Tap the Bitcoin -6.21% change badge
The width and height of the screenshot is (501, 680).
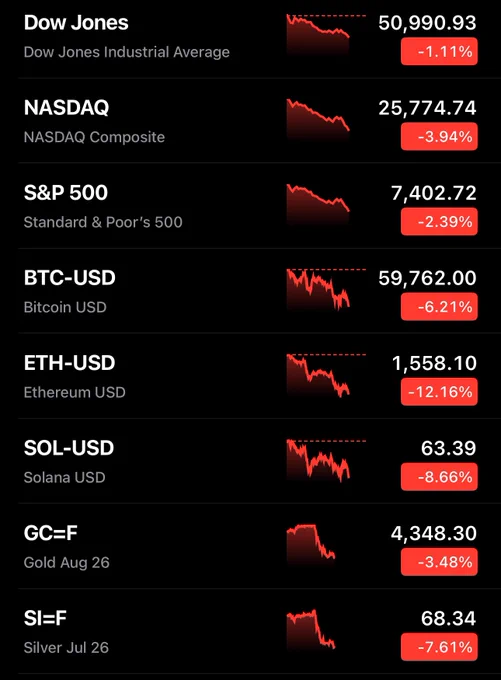[x=439, y=307]
